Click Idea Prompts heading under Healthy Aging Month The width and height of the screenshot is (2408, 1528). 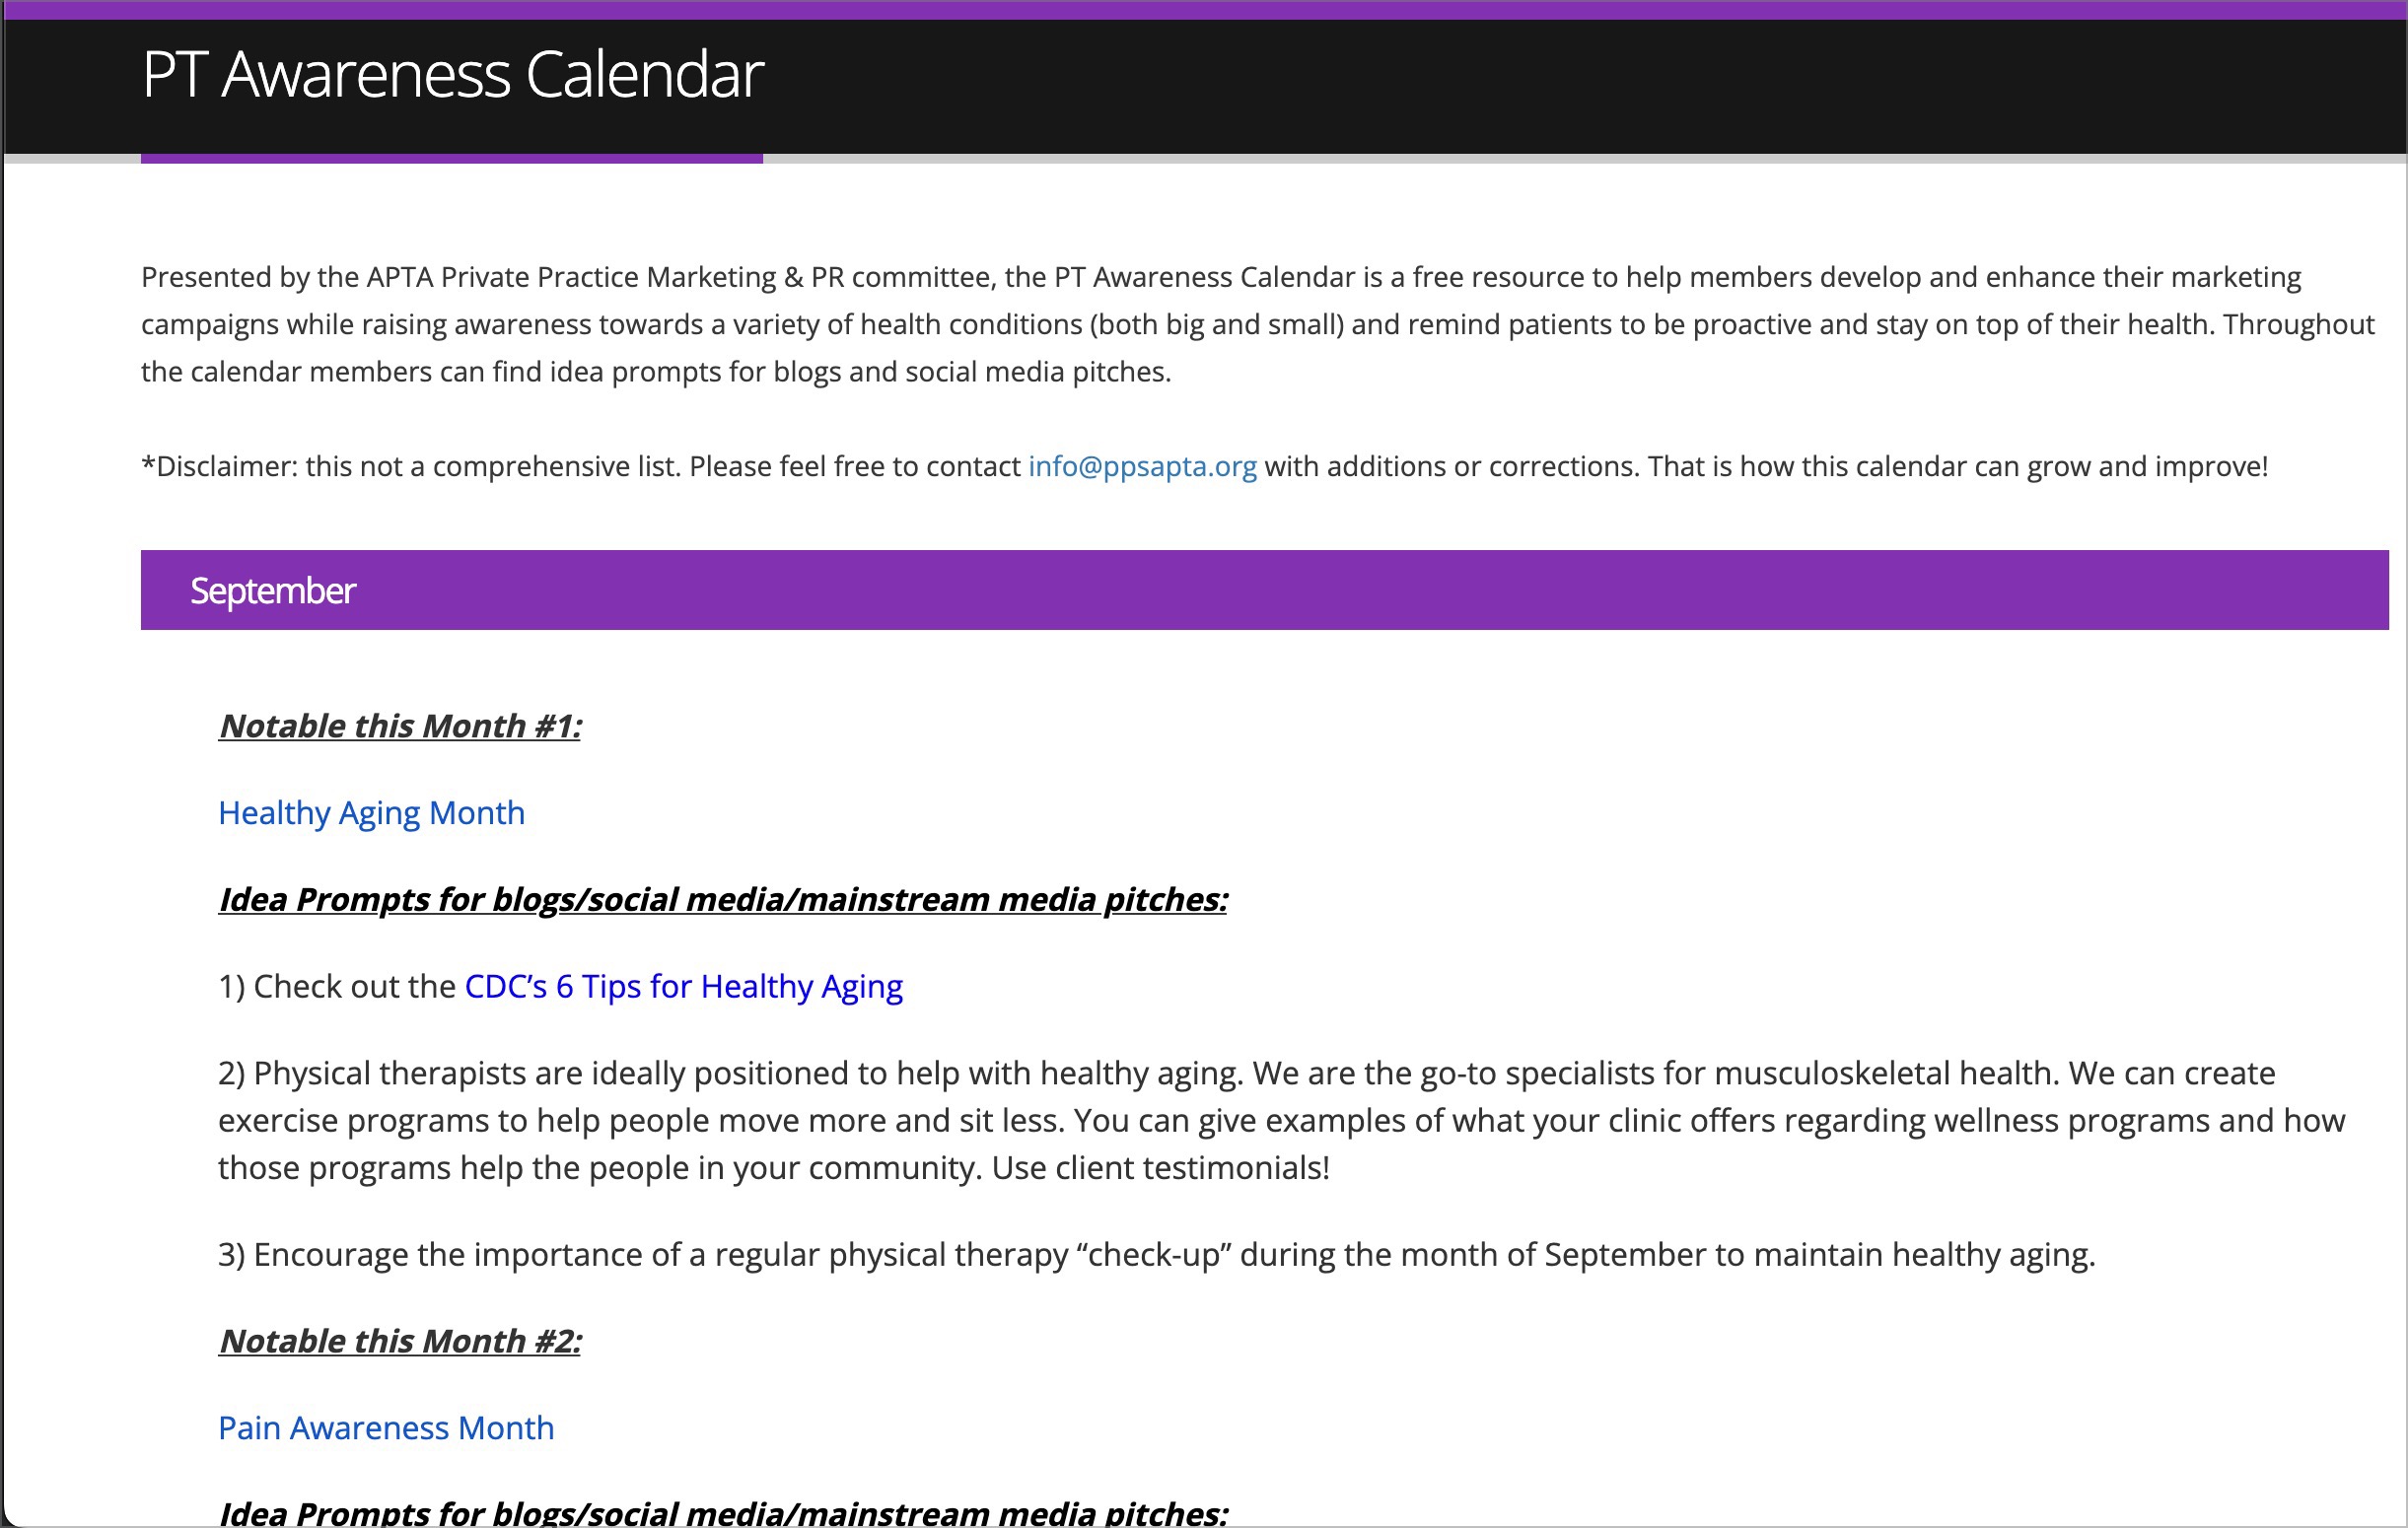tap(722, 900)
